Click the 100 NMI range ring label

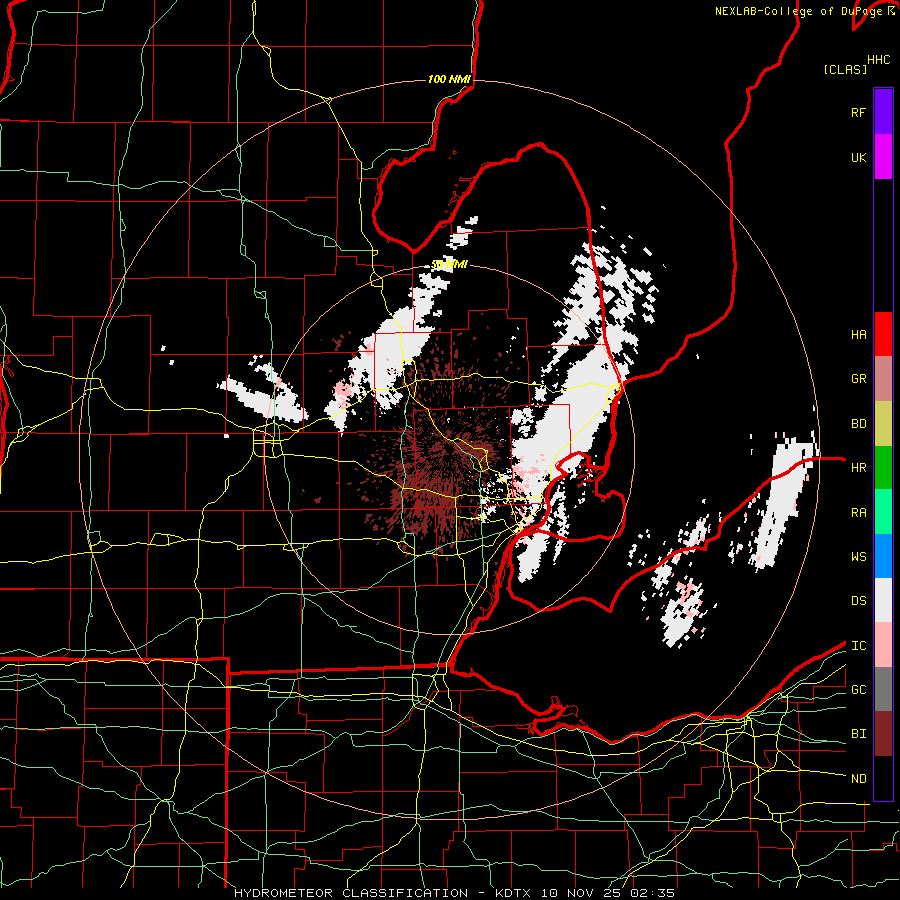[x=449, y=79]
